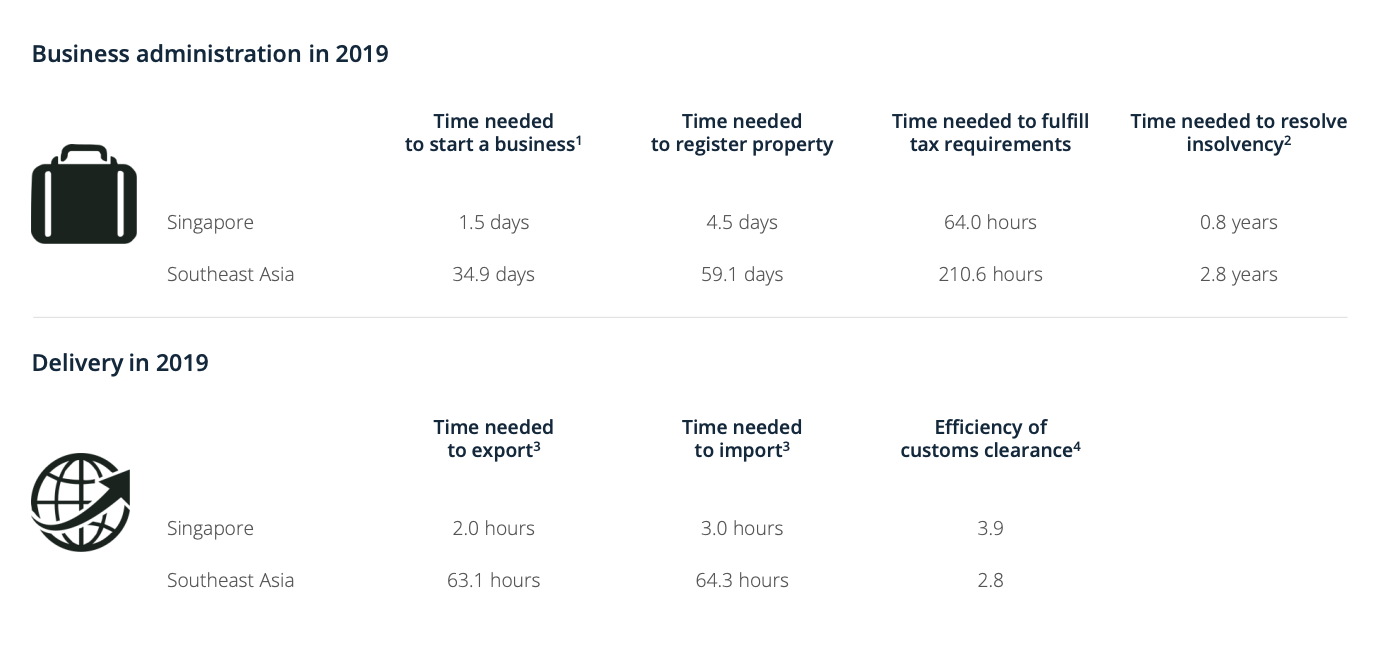Select Southeast Asia's 59.1 days value
Screen dimensions: 1396x656
click(742, 274)
